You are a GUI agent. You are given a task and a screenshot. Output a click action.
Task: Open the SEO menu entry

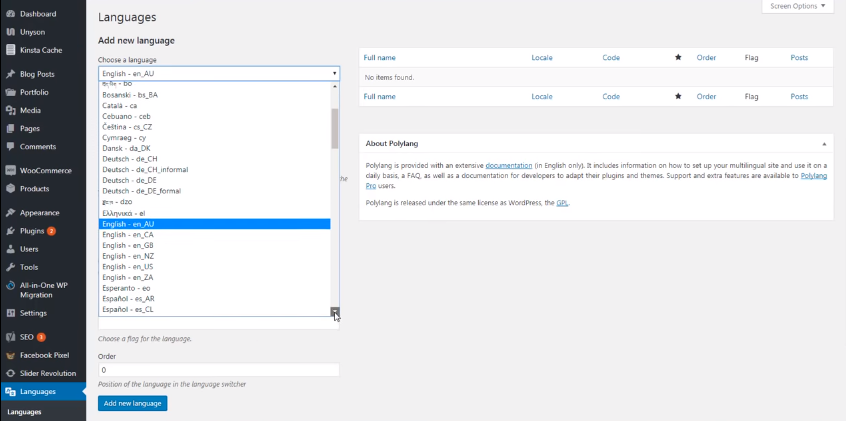click(x=26, y=337)
